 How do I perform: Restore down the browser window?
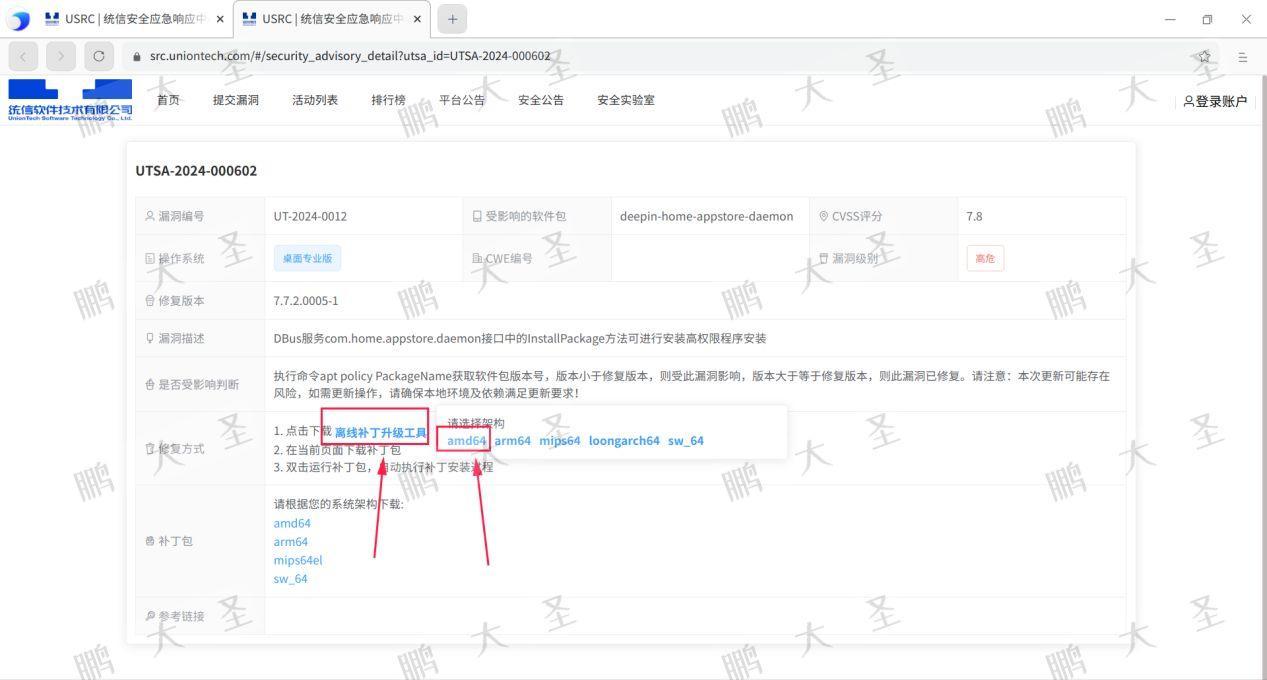1207,19
